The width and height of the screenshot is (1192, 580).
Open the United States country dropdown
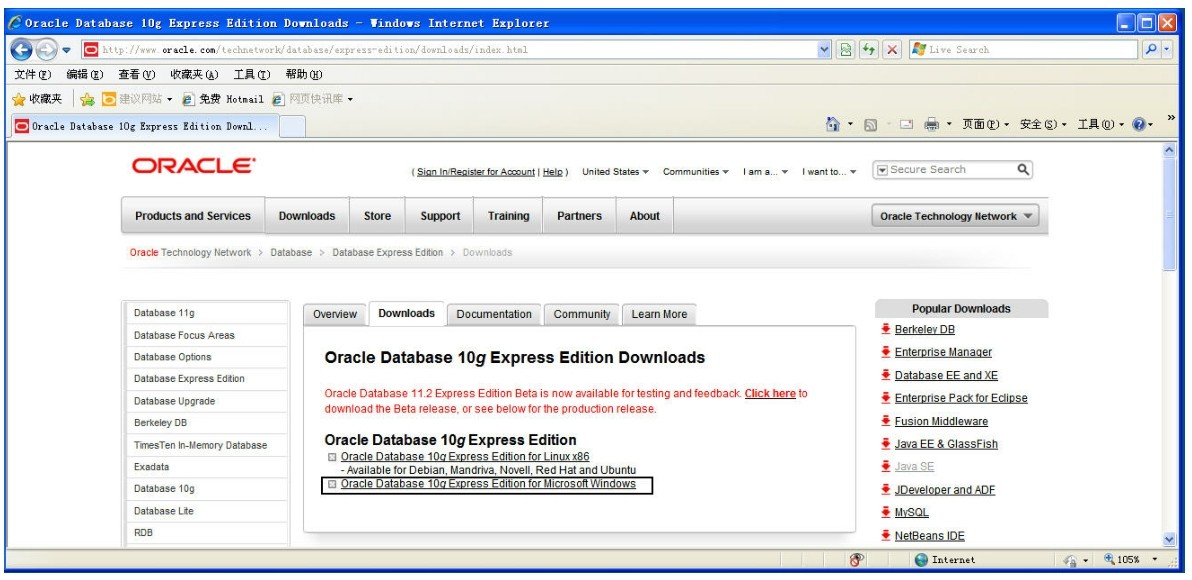coord(615,172)
